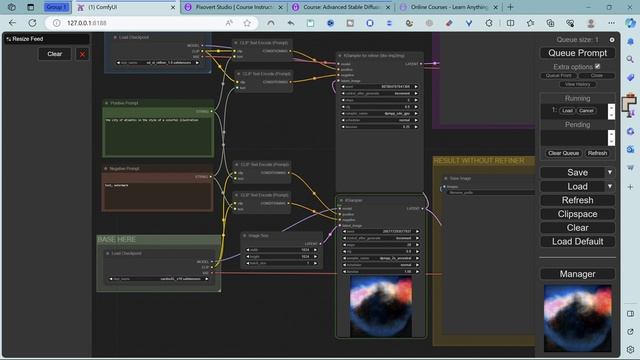
Task: Open browser split screen icon
Action: pyautogui.click(x=510, y=23)
